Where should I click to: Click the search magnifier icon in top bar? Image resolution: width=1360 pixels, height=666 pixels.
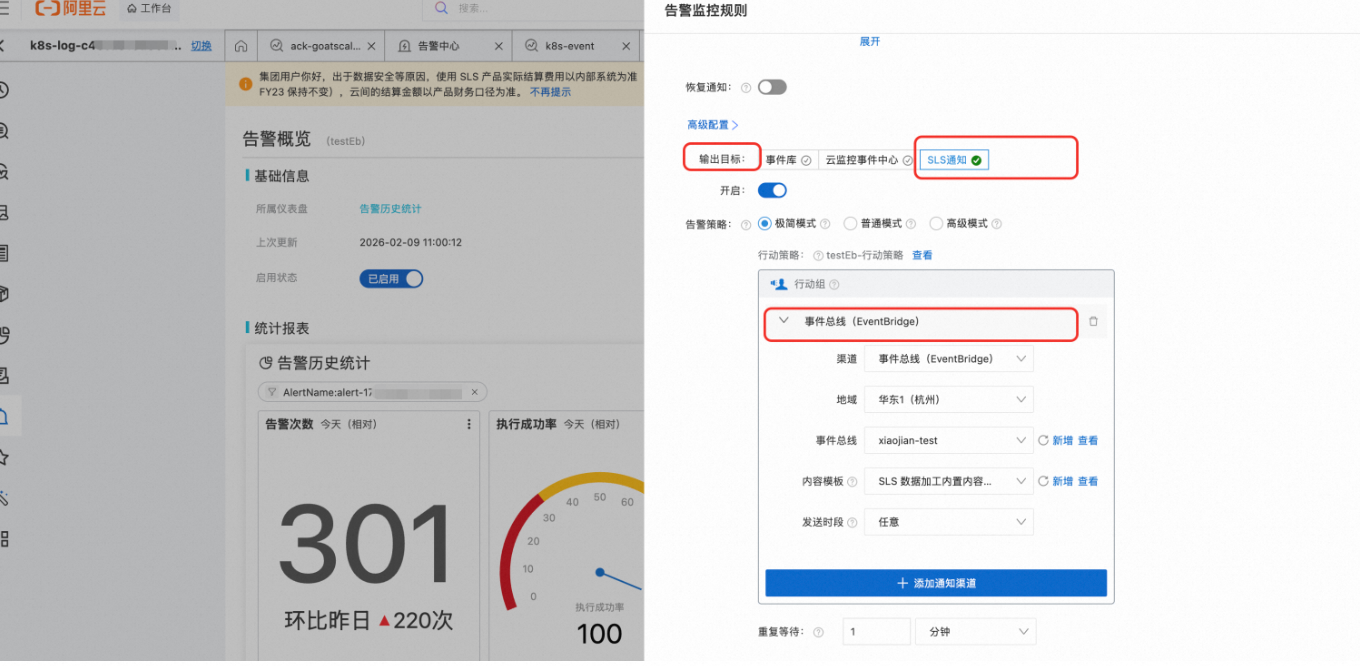pyautogui.click(x=442, y=8)
